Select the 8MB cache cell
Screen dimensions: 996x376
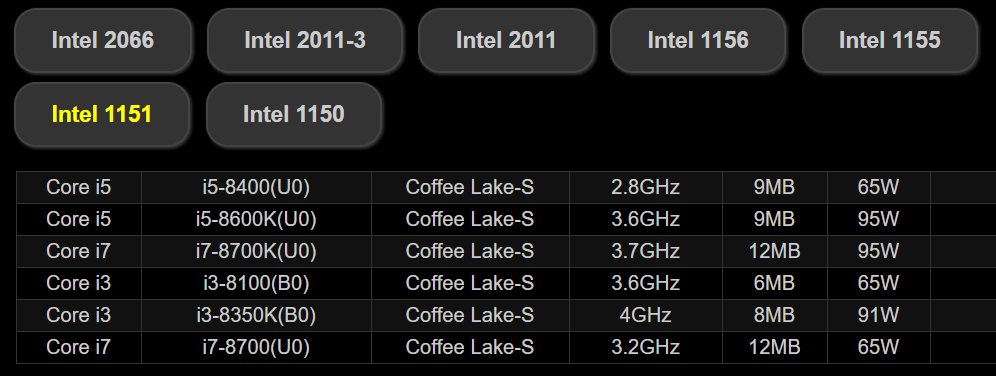pyautogui.click(x=775, y=315)
